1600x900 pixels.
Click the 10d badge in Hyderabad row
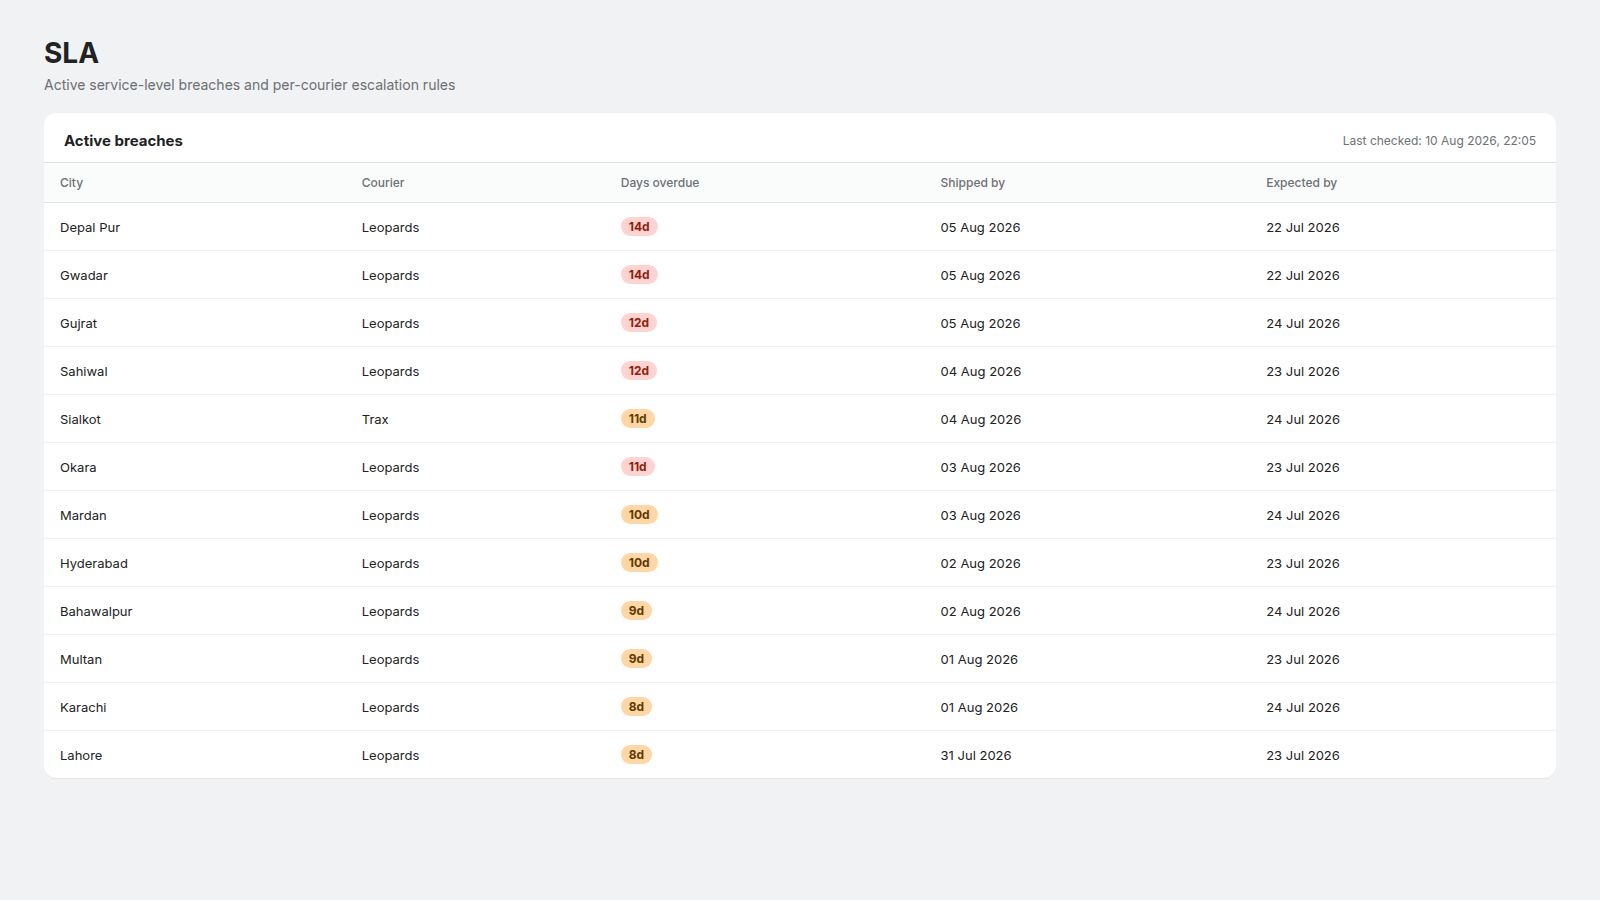click(639, 563)
